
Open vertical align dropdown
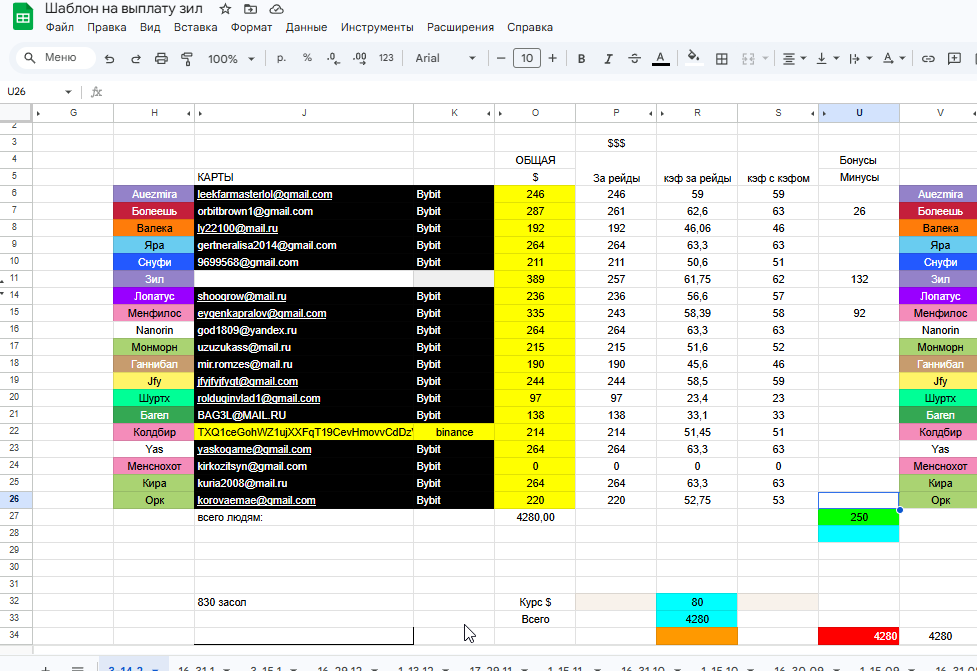tap(828, 59)
